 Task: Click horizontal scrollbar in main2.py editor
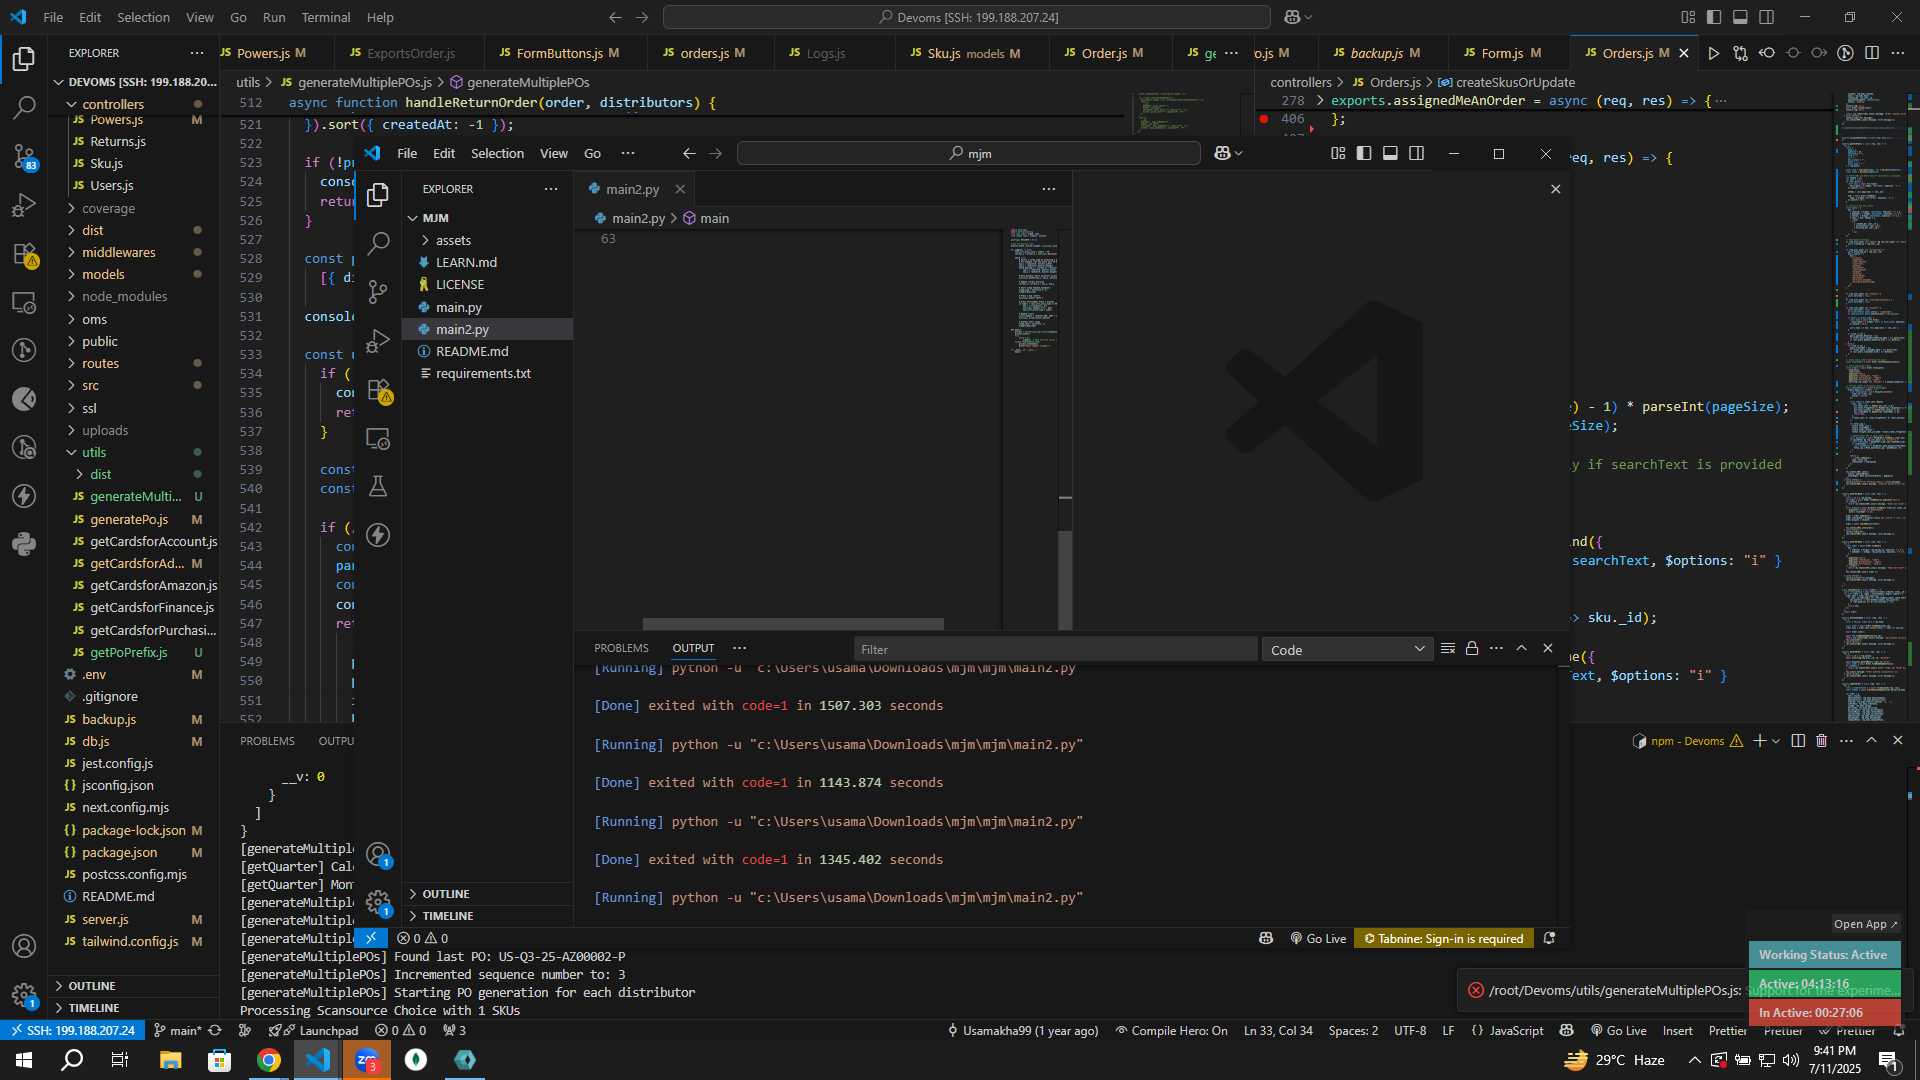tap(793, 624)
